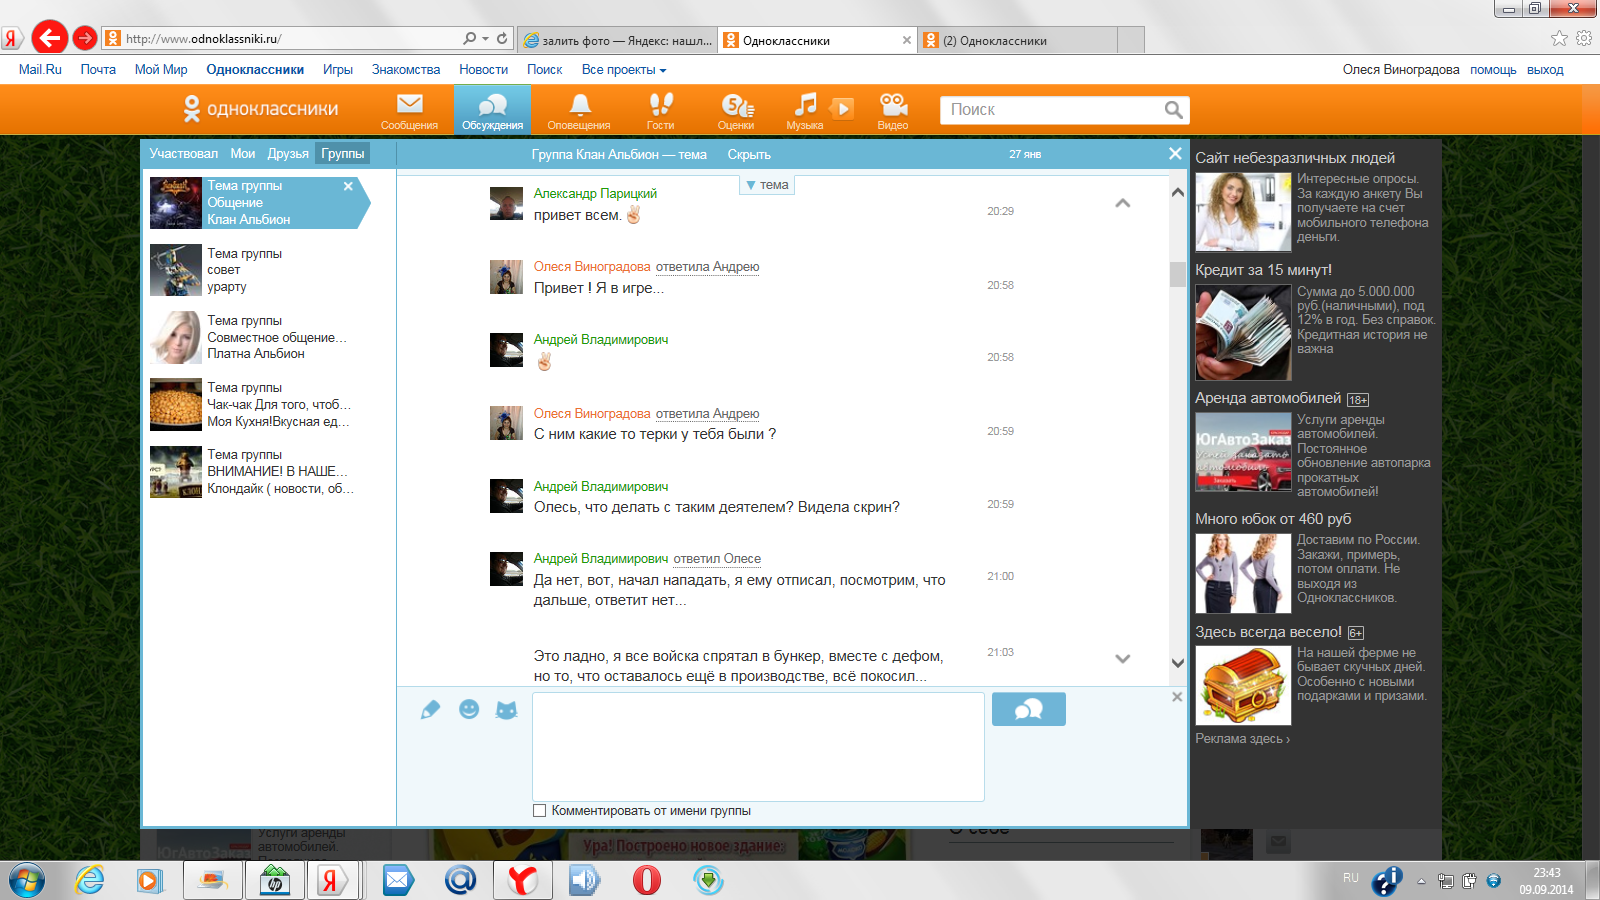Open Обсуждения discussions icon
This screenshot has width=1600, height=900.
pos(492,110)
